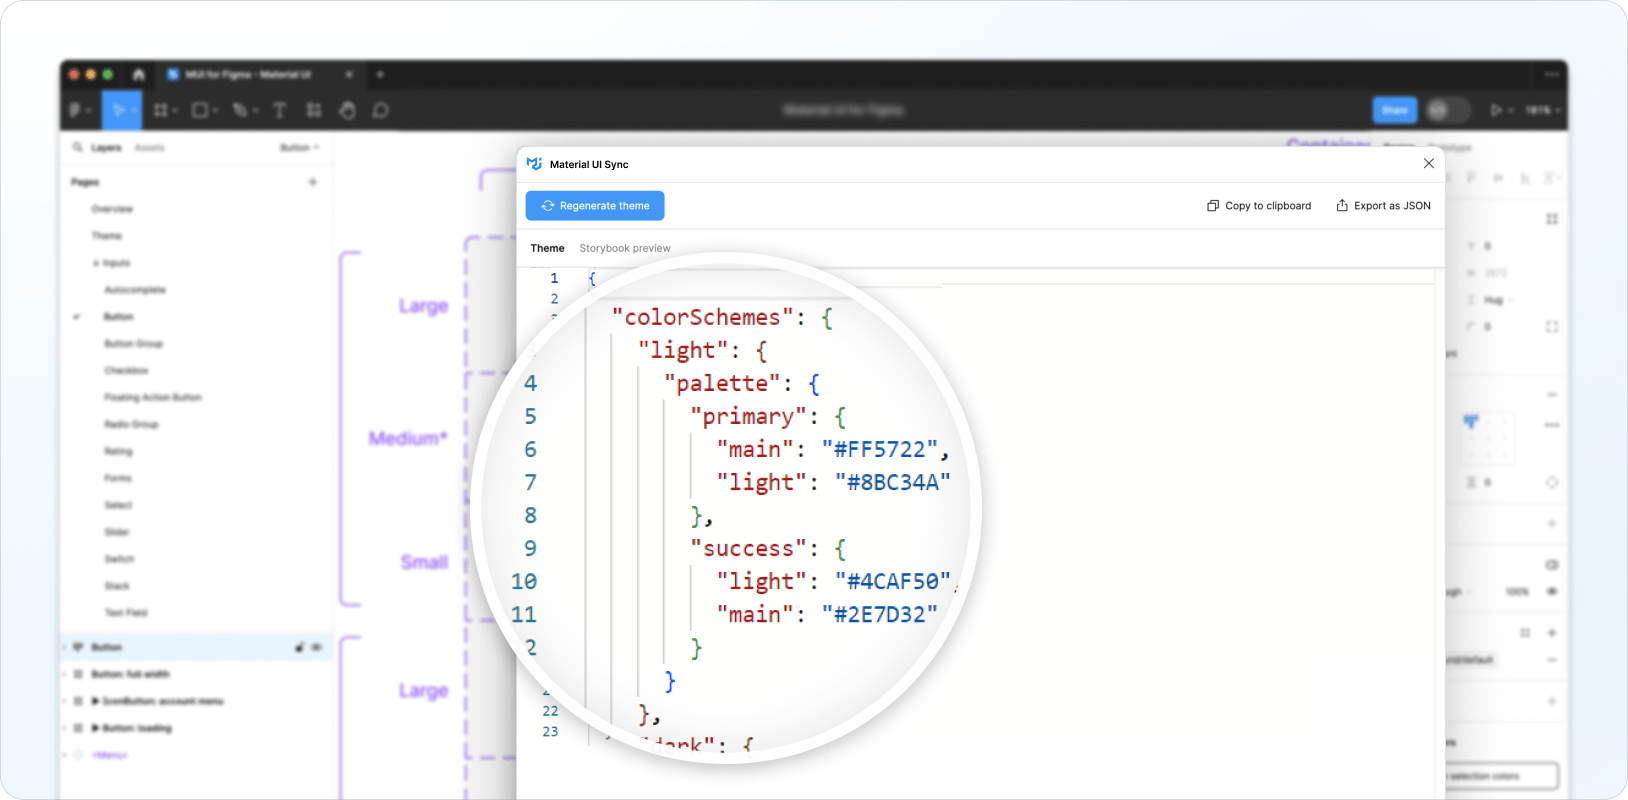Open the Comment tool
1628x800 pixels.
tap(381, 110)
